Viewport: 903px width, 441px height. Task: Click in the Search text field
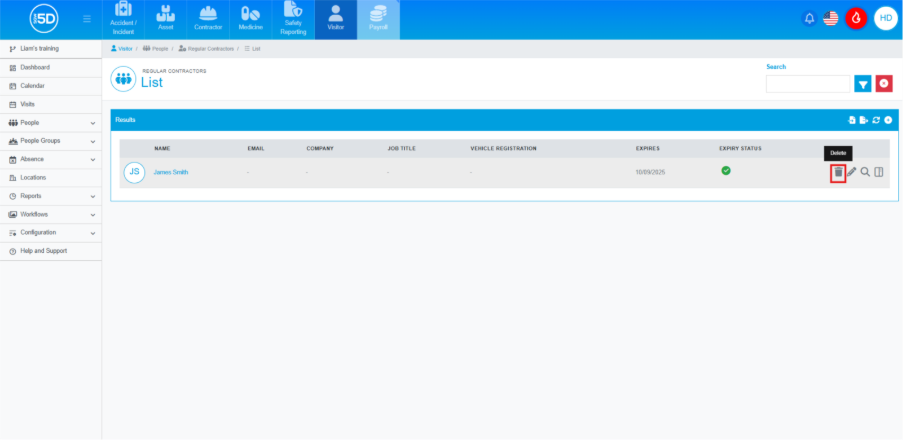pyautogui.click(x=807, y=85)
